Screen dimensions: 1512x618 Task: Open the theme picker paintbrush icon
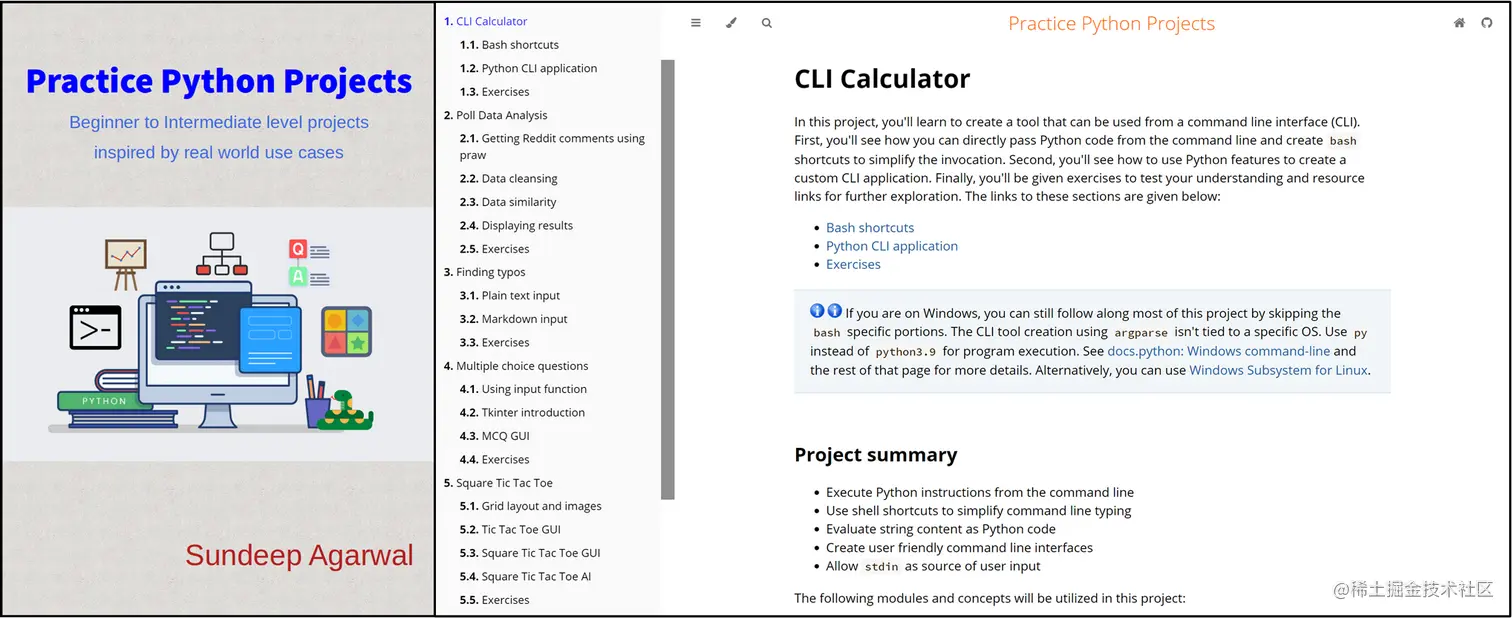[x=731, y=23]
